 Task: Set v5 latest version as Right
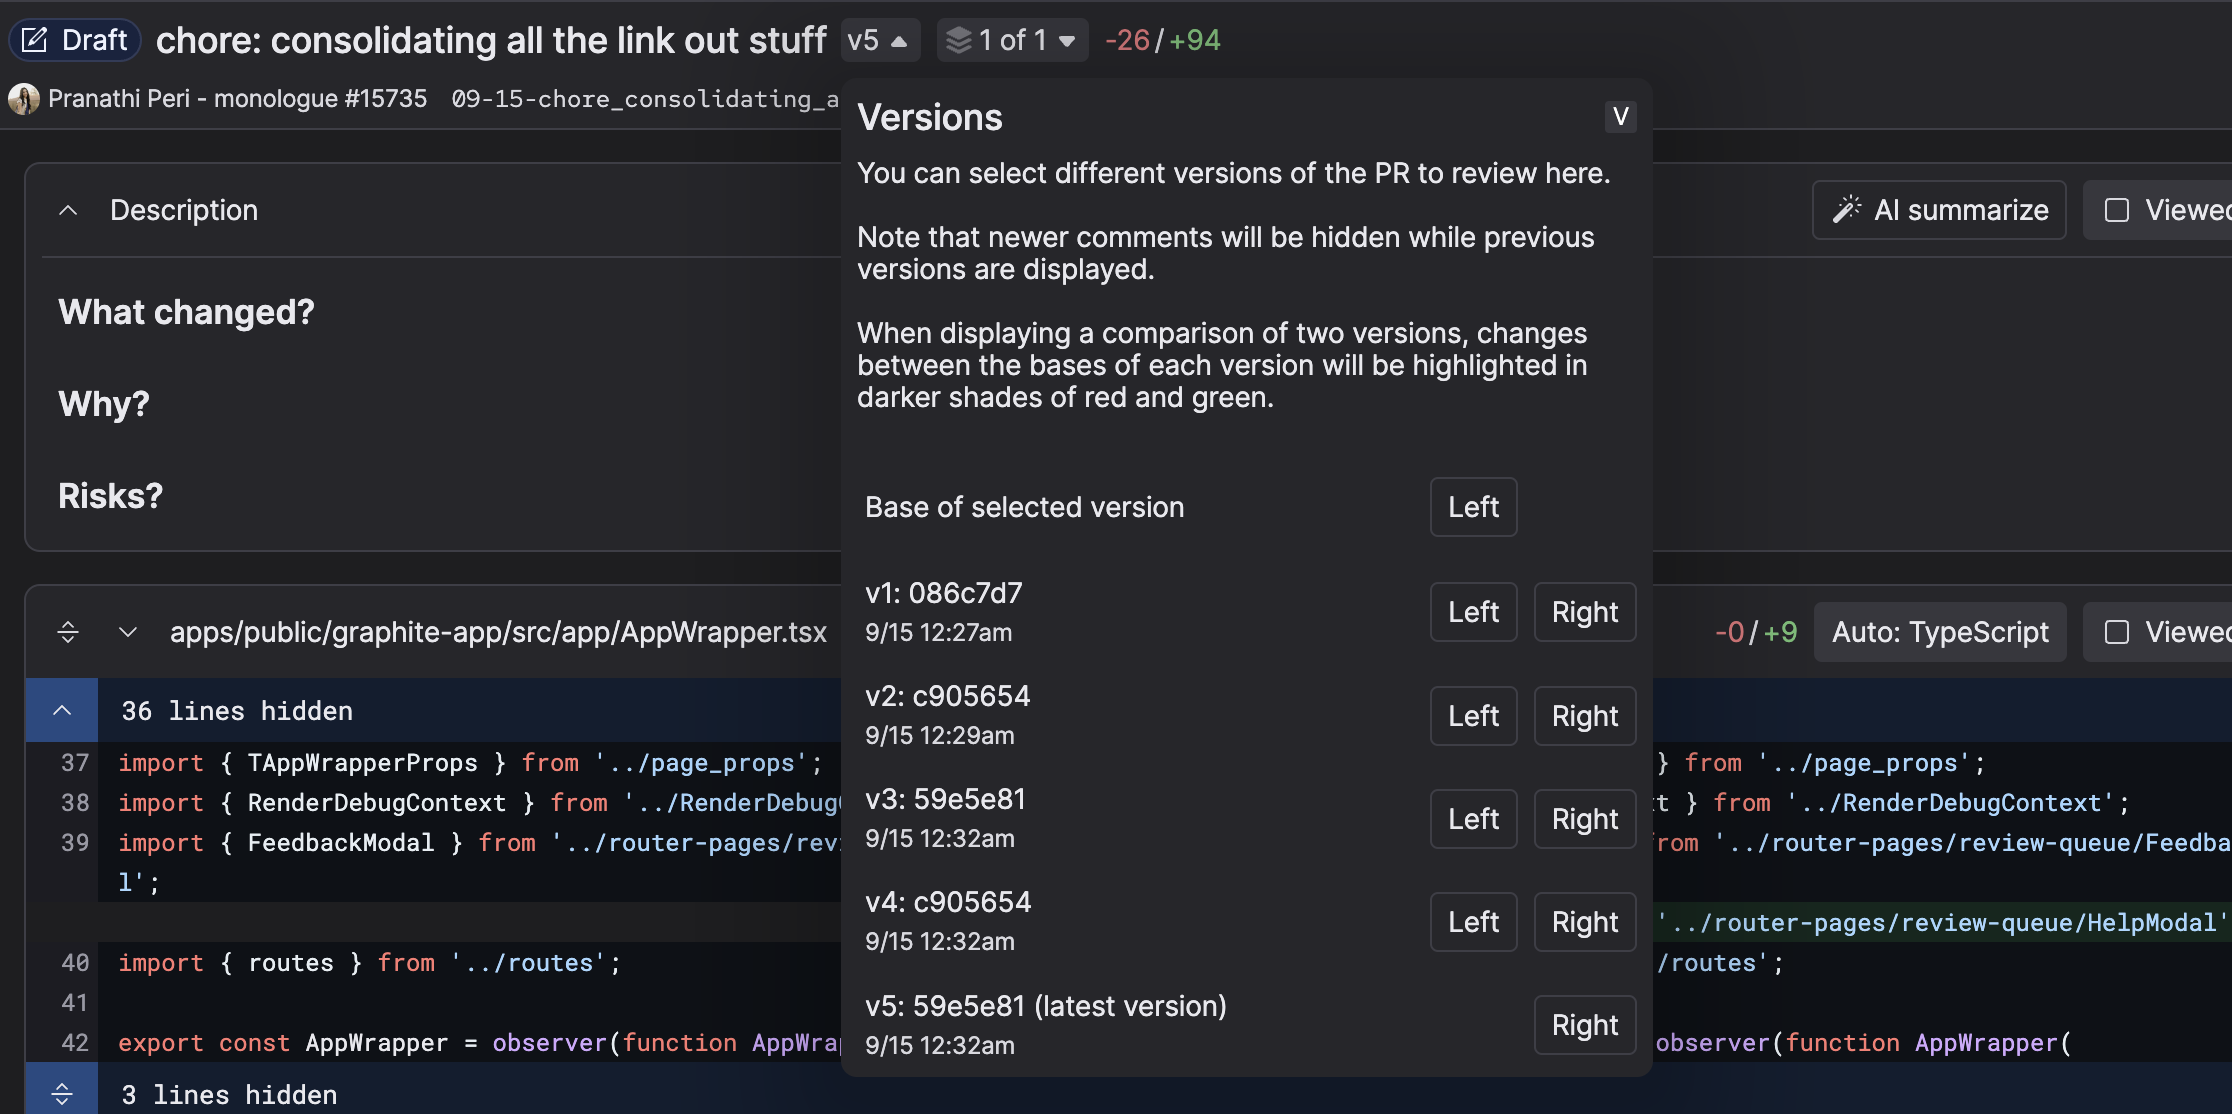click(1584, 1025)
